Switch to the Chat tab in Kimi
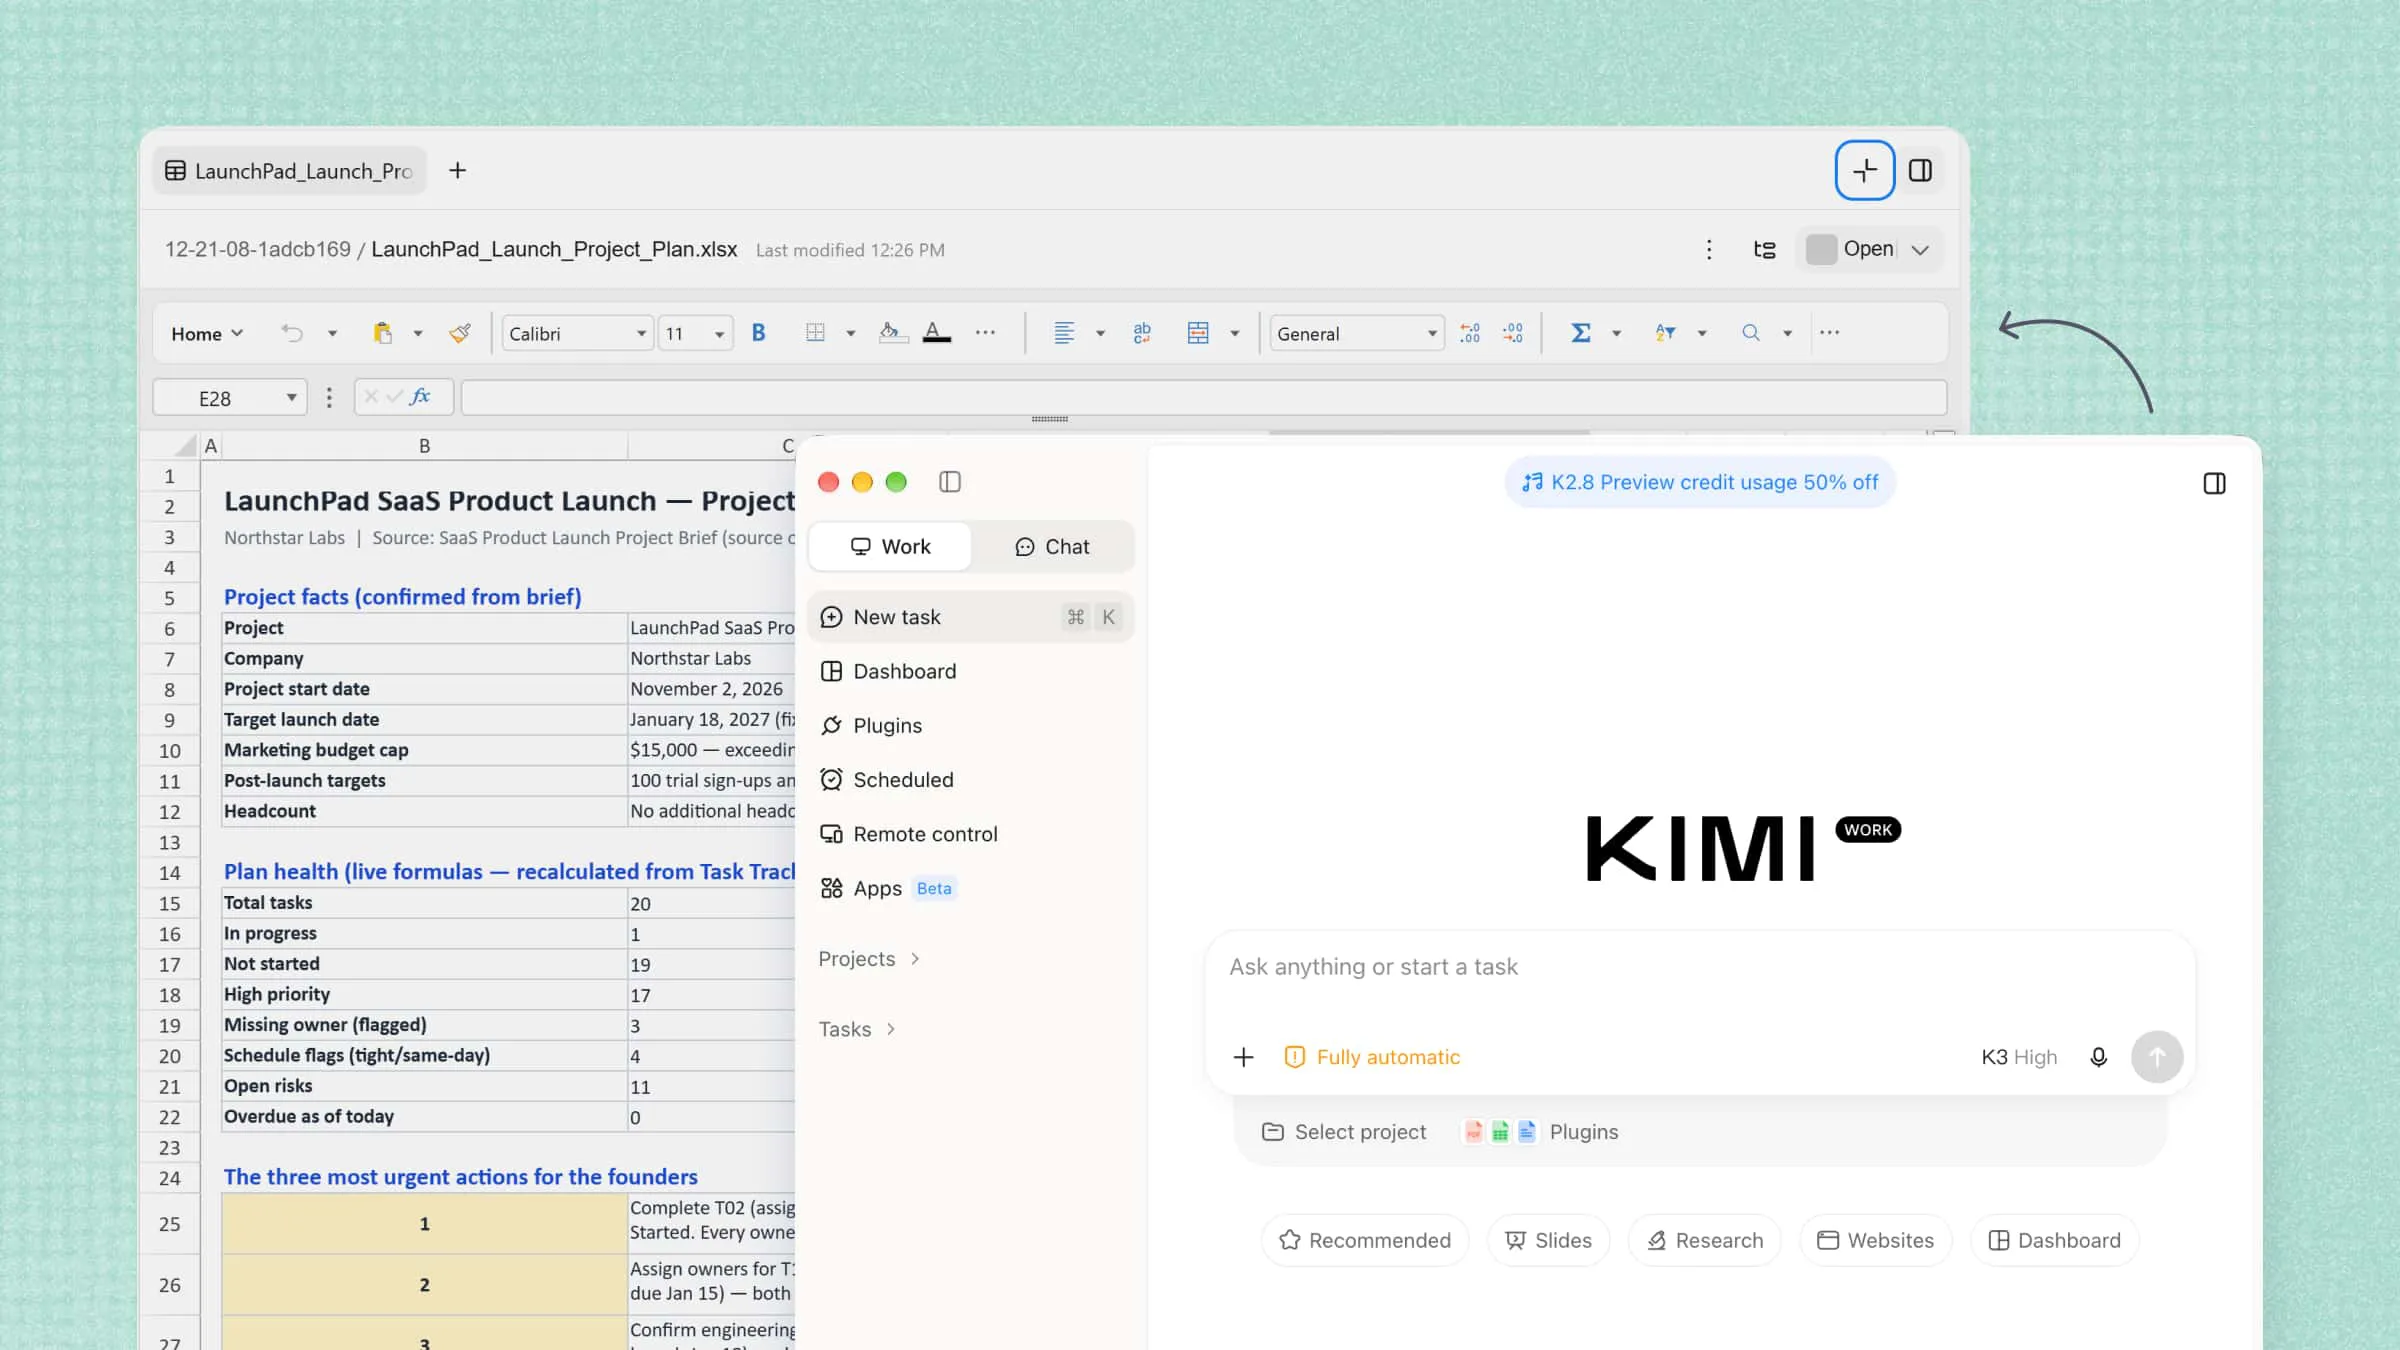This screenshot has width=2400, height=1350. [x=1052, y=547]
